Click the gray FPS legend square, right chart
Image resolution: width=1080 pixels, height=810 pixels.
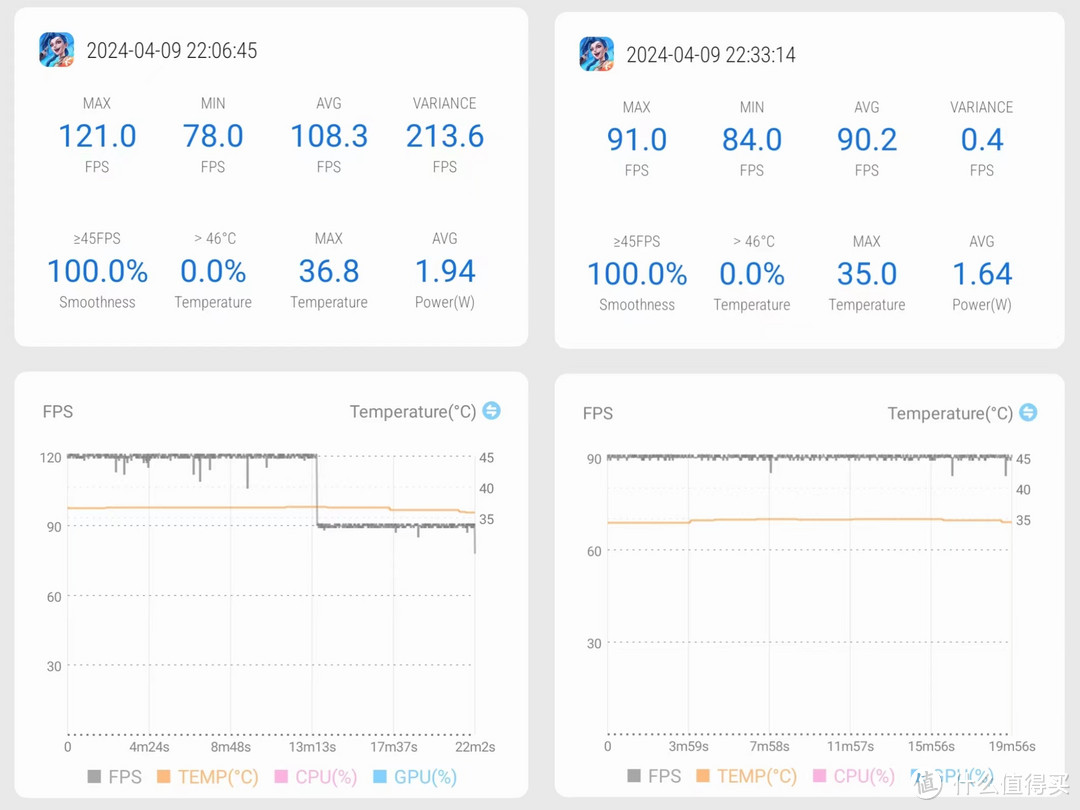coord(634,776)
